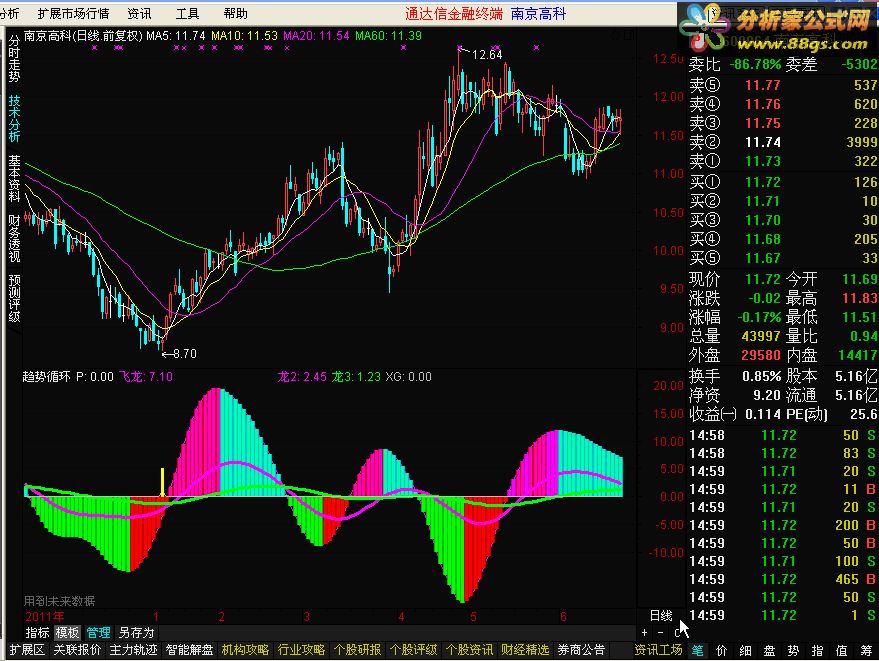
Task: Switch to 技术分析 side tab
Action: (x=14, y=118)
